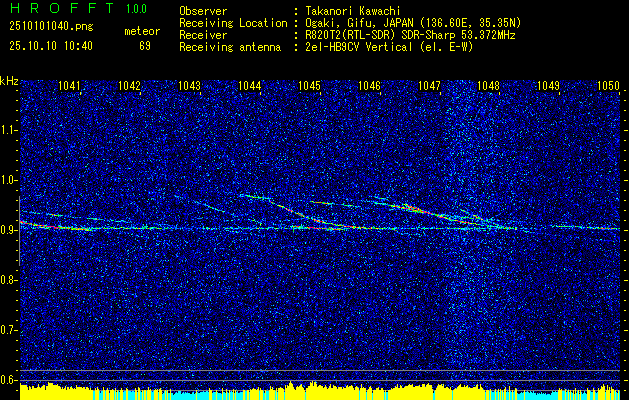Click time marker 1049
This screenshot has height=400, width=629.
548,86
